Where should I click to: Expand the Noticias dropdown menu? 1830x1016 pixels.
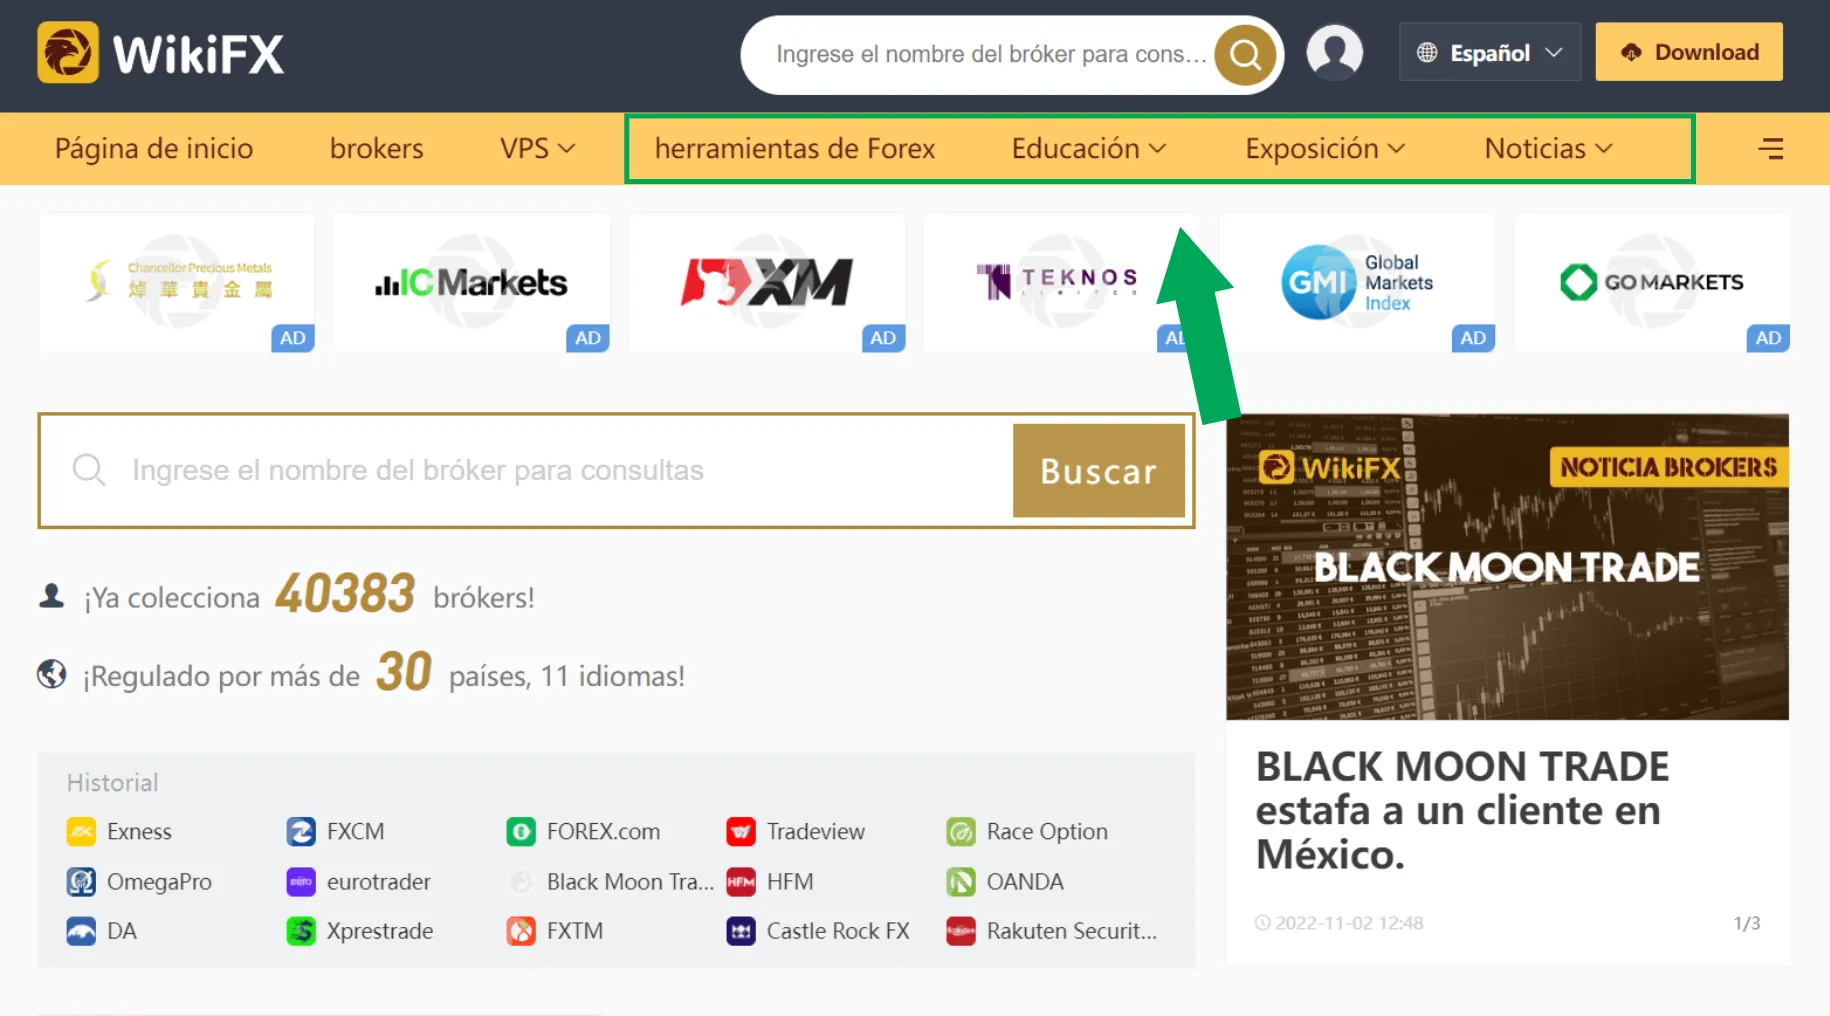click(x=1548, y=148)
